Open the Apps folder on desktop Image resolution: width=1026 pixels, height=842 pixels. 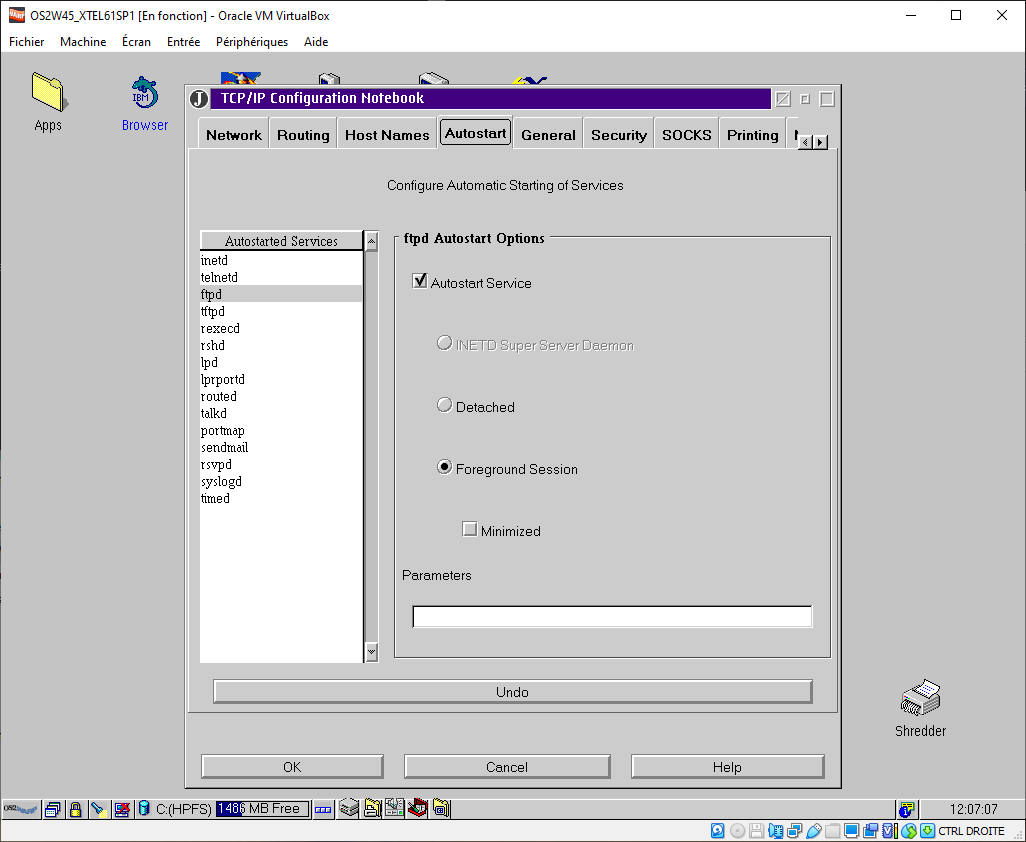coord(47,93)
